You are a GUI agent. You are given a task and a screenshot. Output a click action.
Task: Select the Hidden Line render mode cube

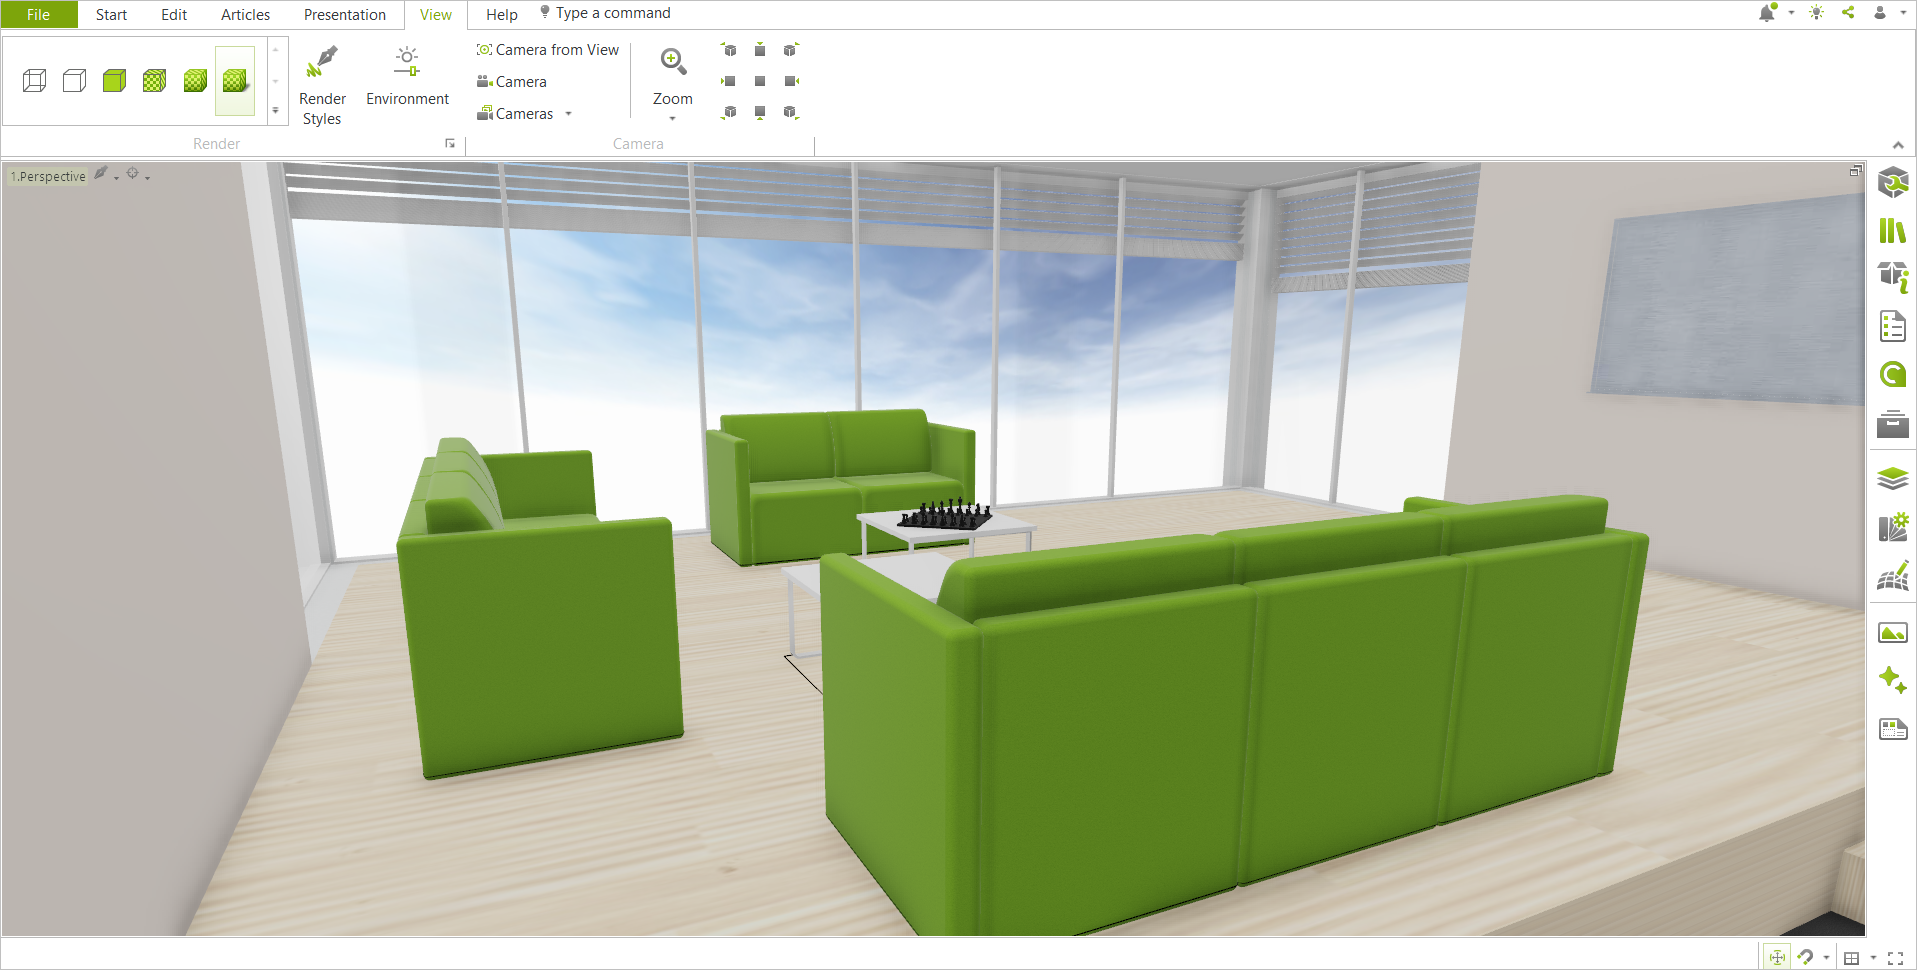click(74, 81)
